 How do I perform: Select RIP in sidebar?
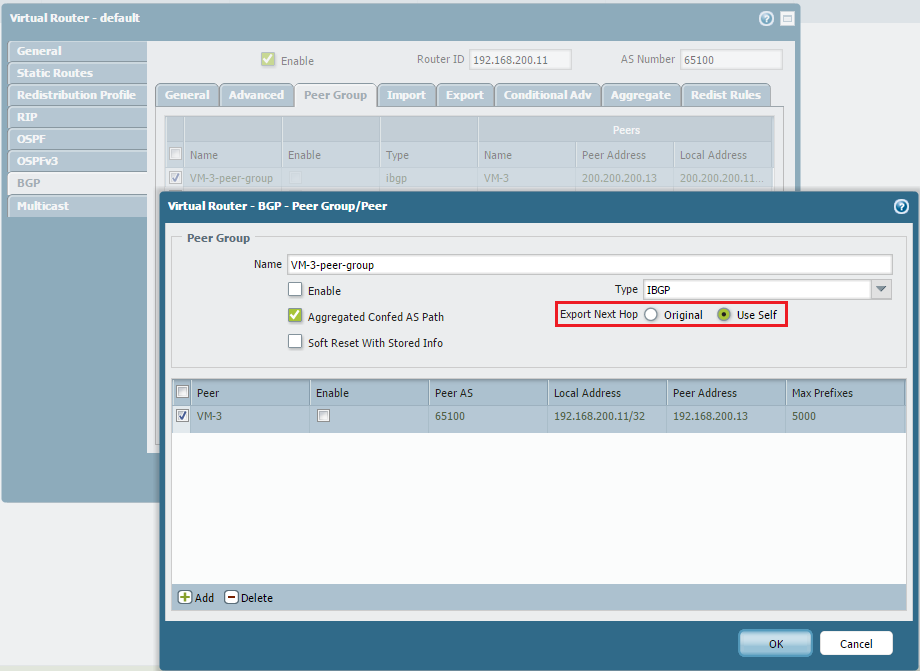(x=77, y=117)
